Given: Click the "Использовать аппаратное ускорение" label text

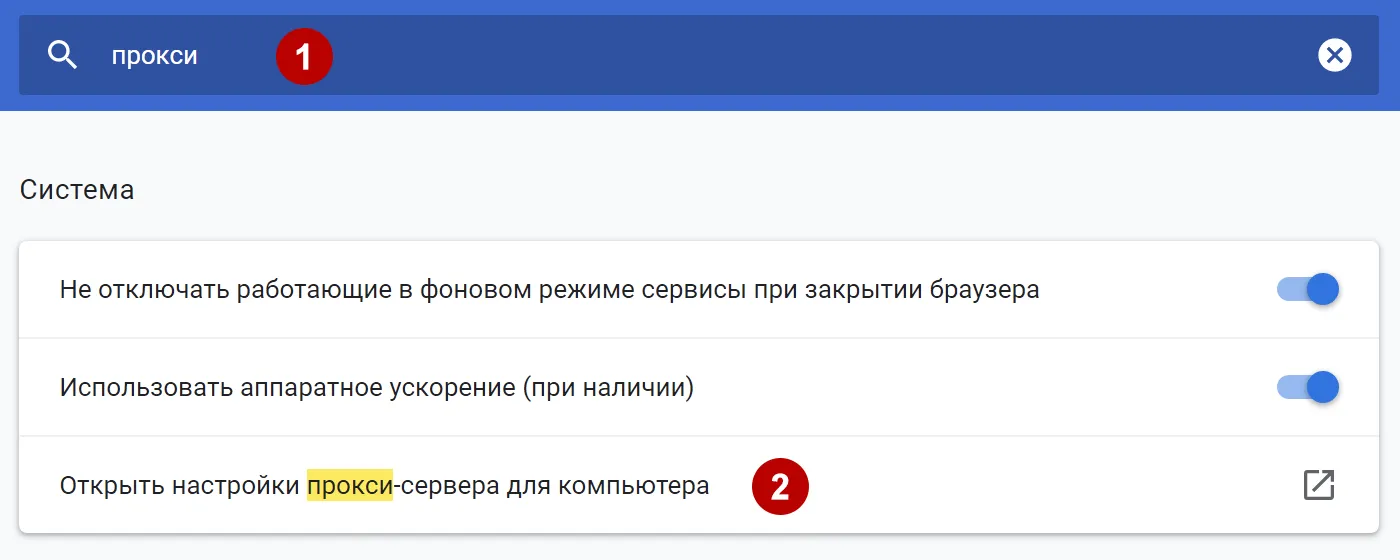Looking at the screenshot, I should pos(285,387).
